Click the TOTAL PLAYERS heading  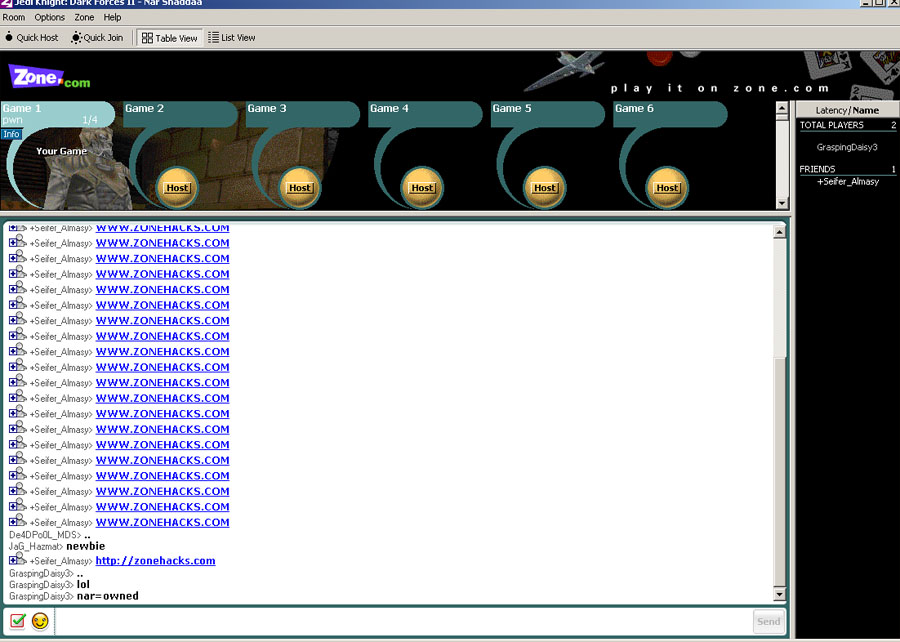832,125
